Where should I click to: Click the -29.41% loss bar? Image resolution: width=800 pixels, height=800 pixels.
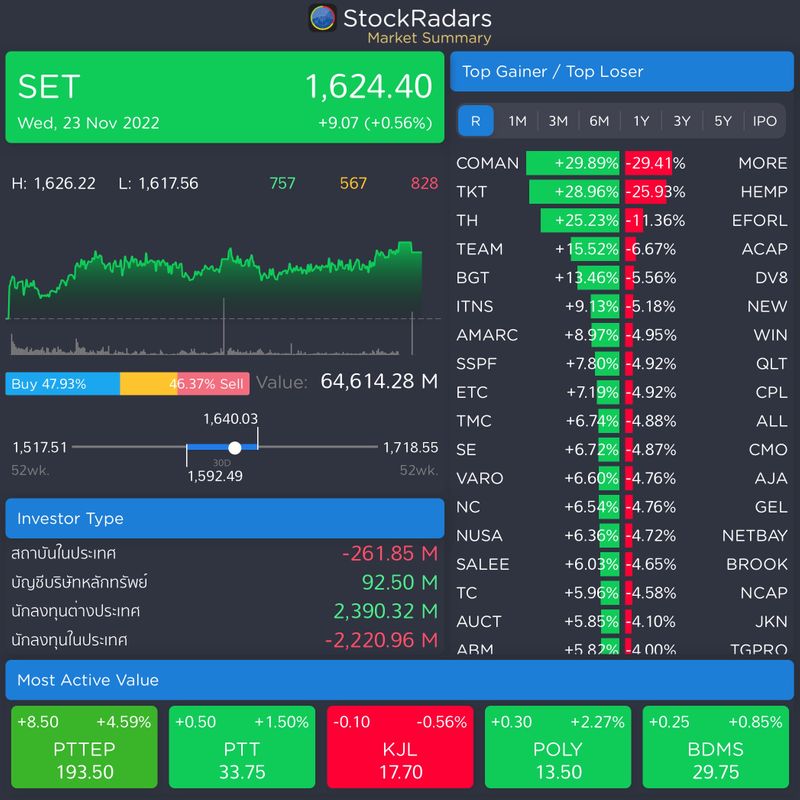pyautogui.click(x=648, y=163)
